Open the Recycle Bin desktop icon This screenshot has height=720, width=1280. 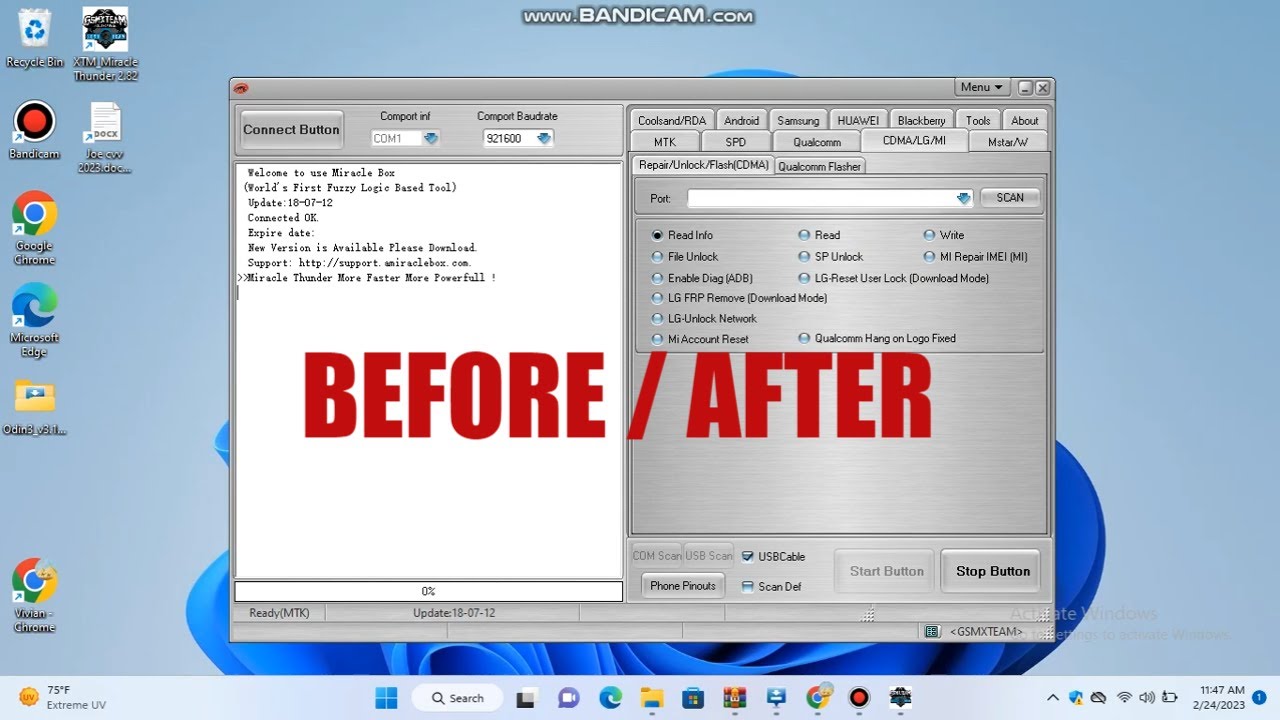pos(34,38)
